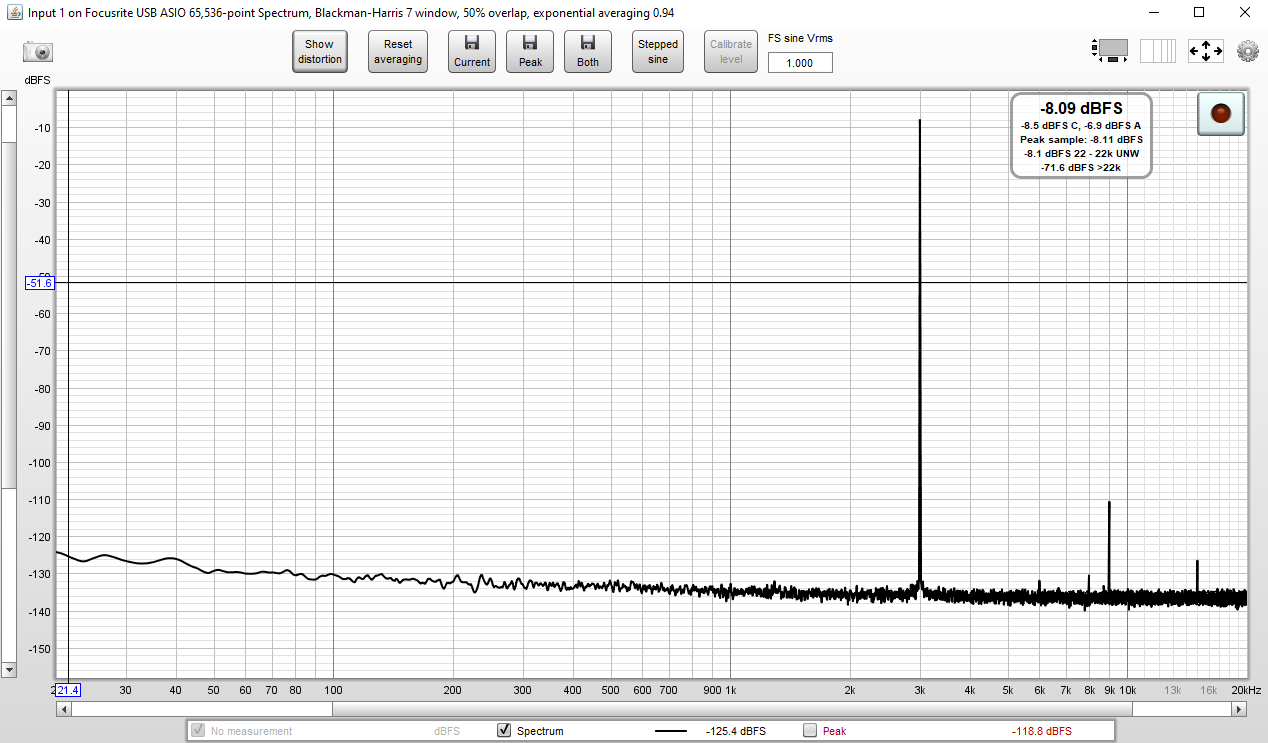
Task: Click the 1k frequency axis label
Action: (x=730, y=690)
